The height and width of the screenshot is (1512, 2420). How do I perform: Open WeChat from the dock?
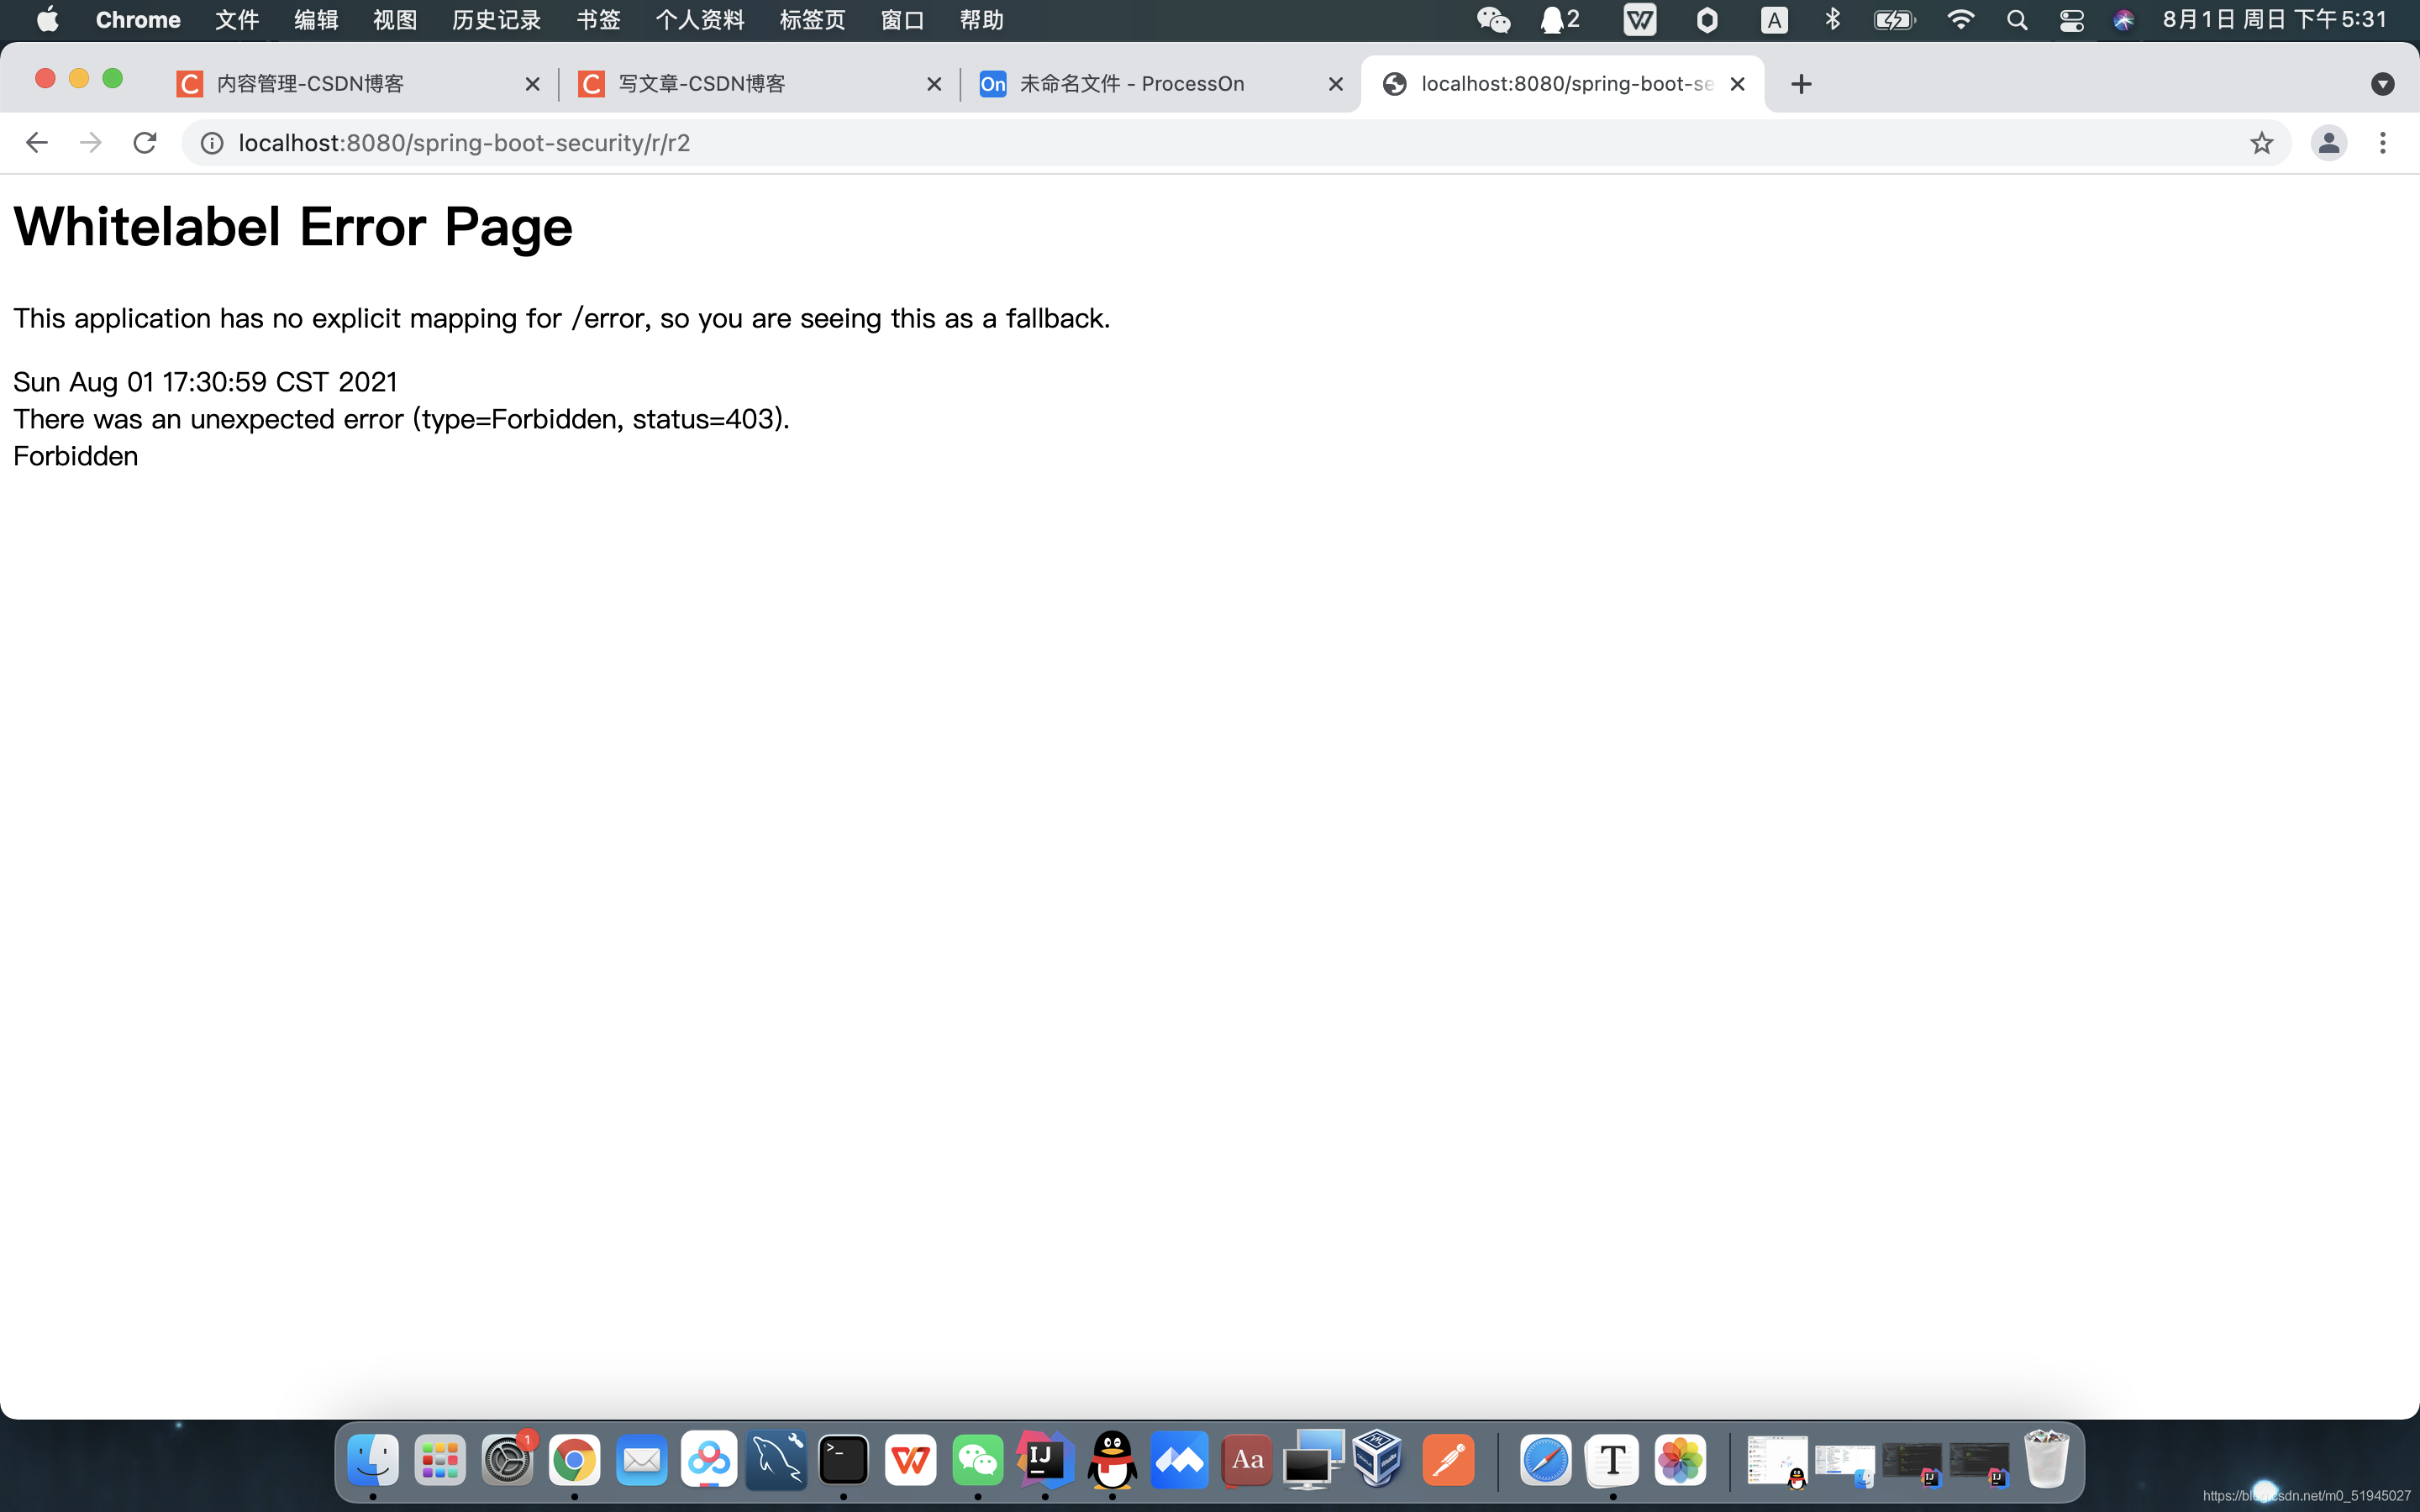coord(977,1460)
